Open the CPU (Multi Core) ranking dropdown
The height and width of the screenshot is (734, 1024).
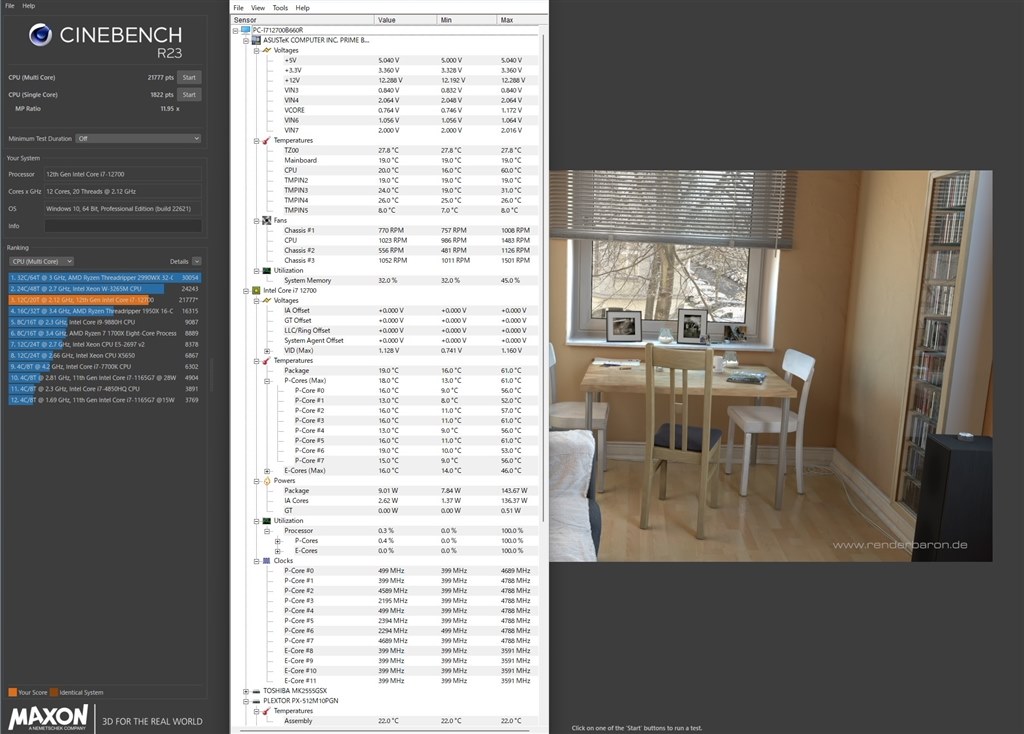point(41,261)
